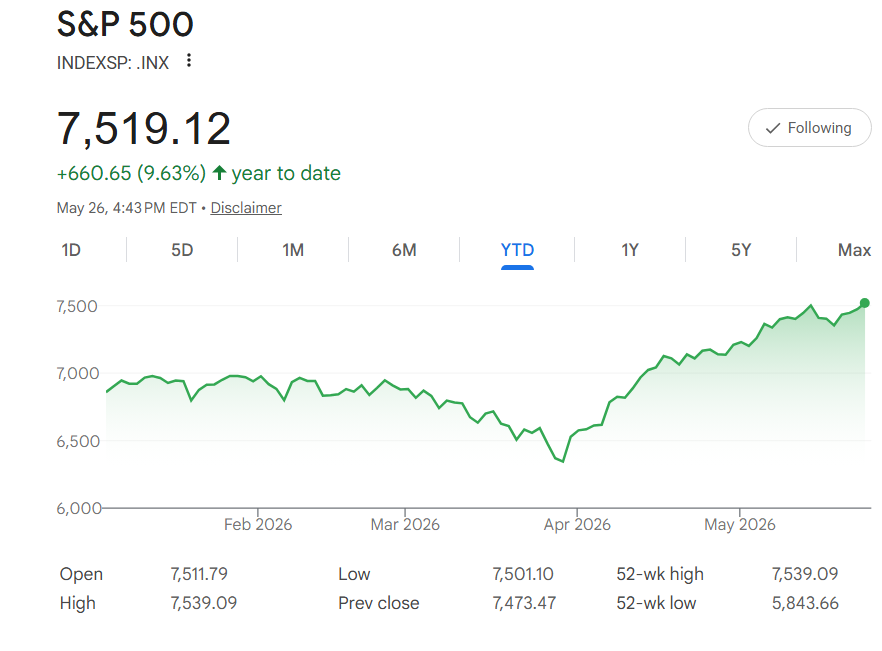Open the Disclaimer link

tap(246, 208)
